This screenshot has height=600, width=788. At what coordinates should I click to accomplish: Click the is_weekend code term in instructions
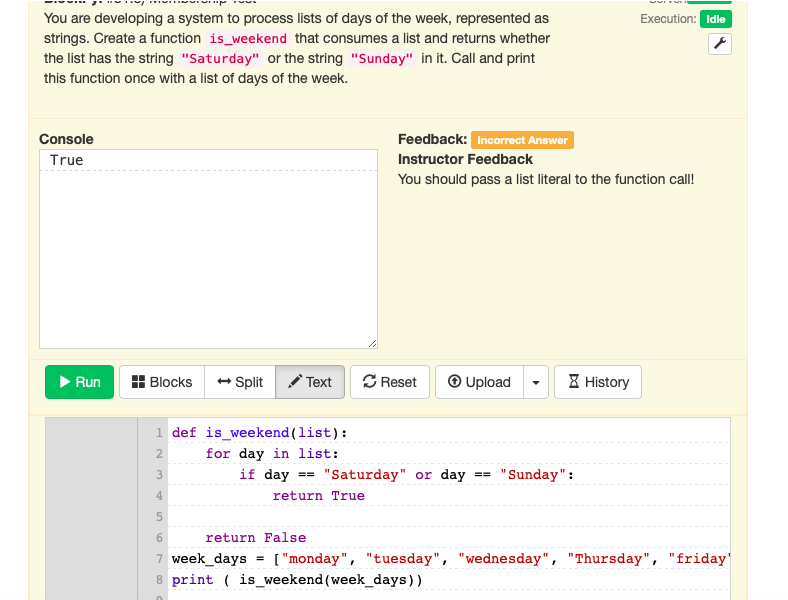coord(248,39)
